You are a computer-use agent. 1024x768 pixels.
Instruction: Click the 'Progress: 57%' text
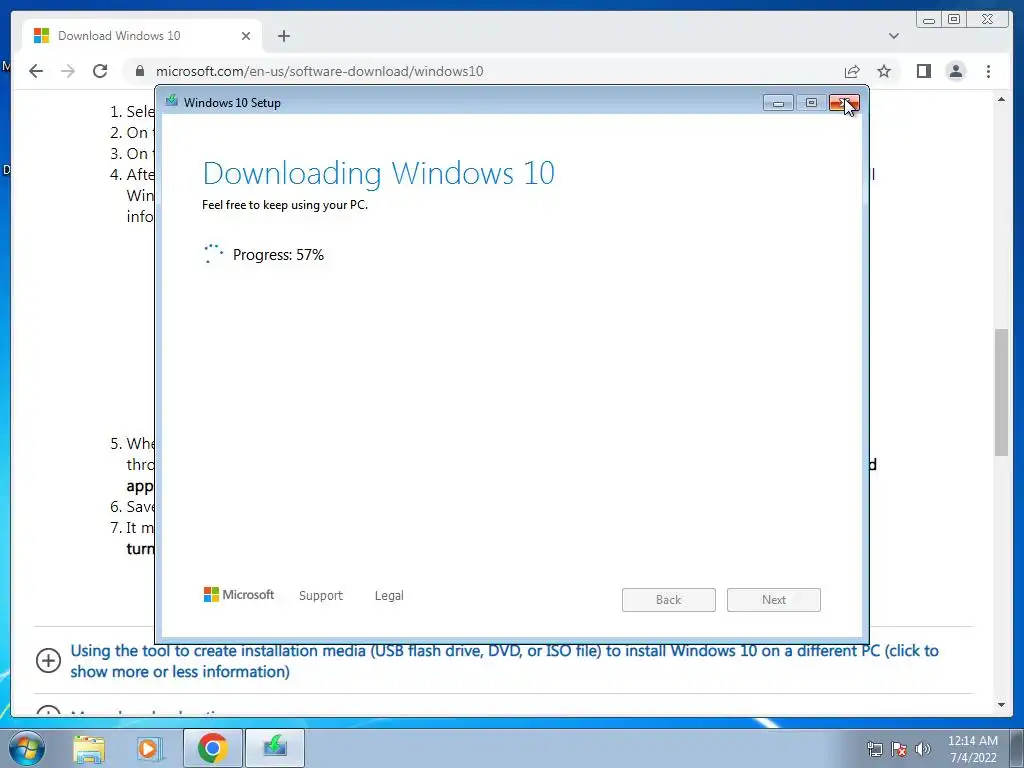pos(278,255)
